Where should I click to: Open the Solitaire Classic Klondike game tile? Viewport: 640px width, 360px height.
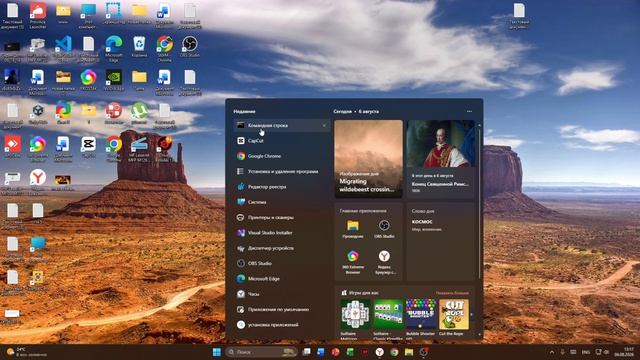pos(388,318)
